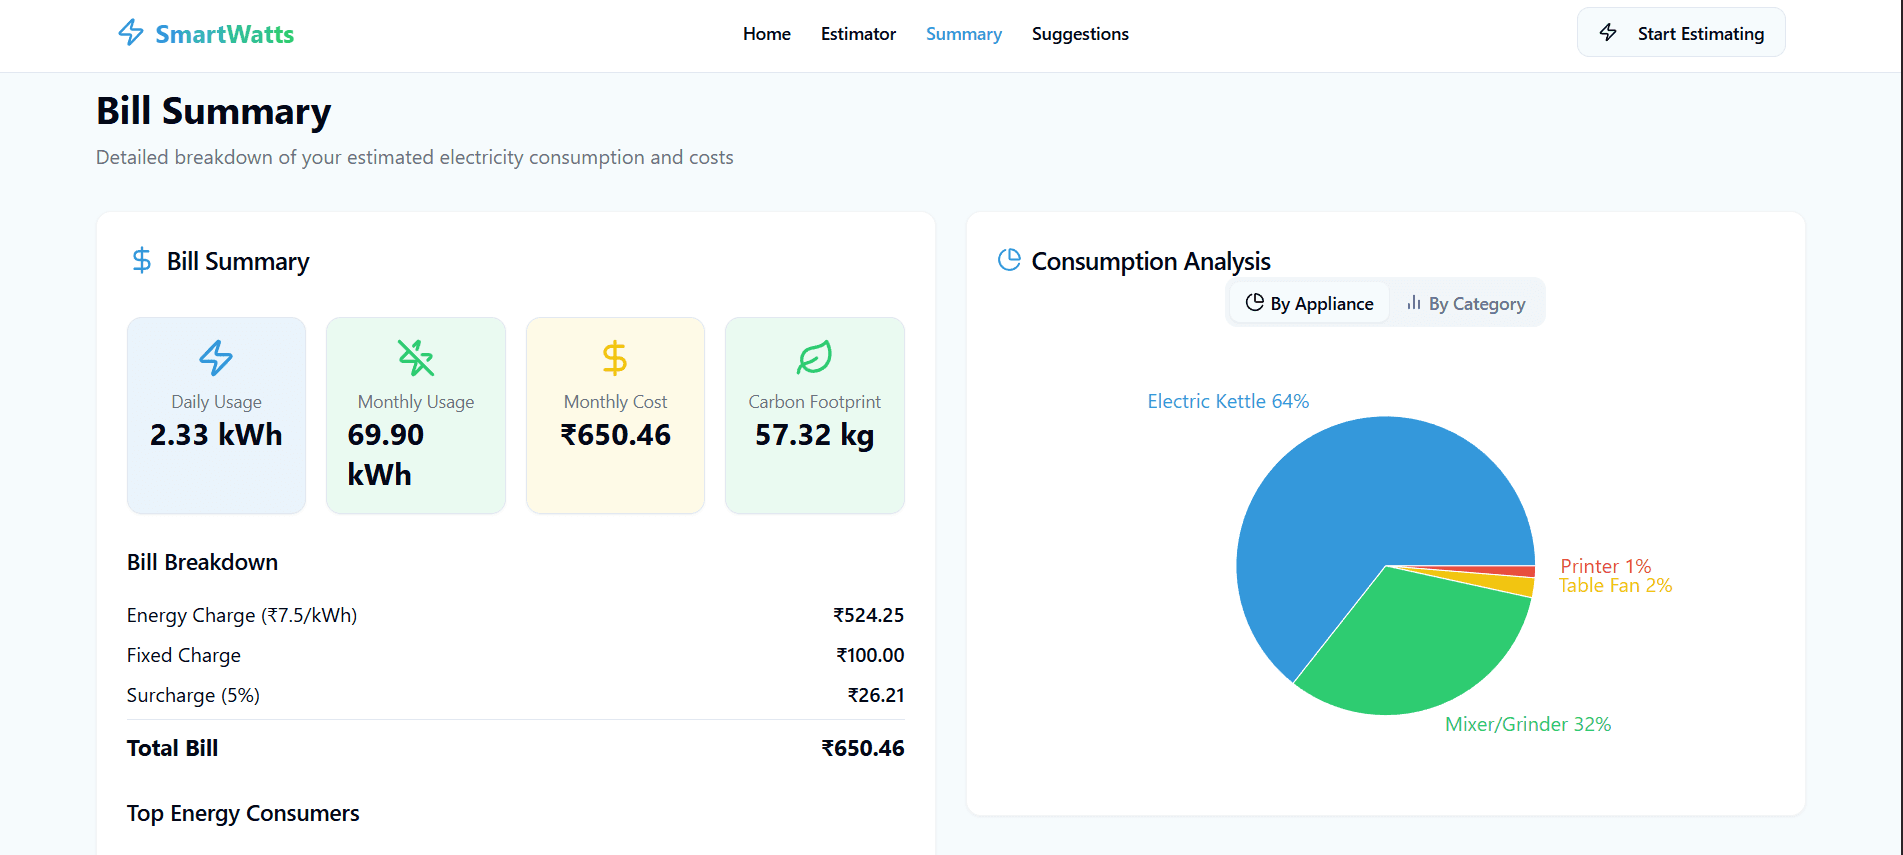Switch to the By Category view
Image resolution: width=1903 pixels, height=855 pixels.
pyautogui.click(x=1466, y=303)
